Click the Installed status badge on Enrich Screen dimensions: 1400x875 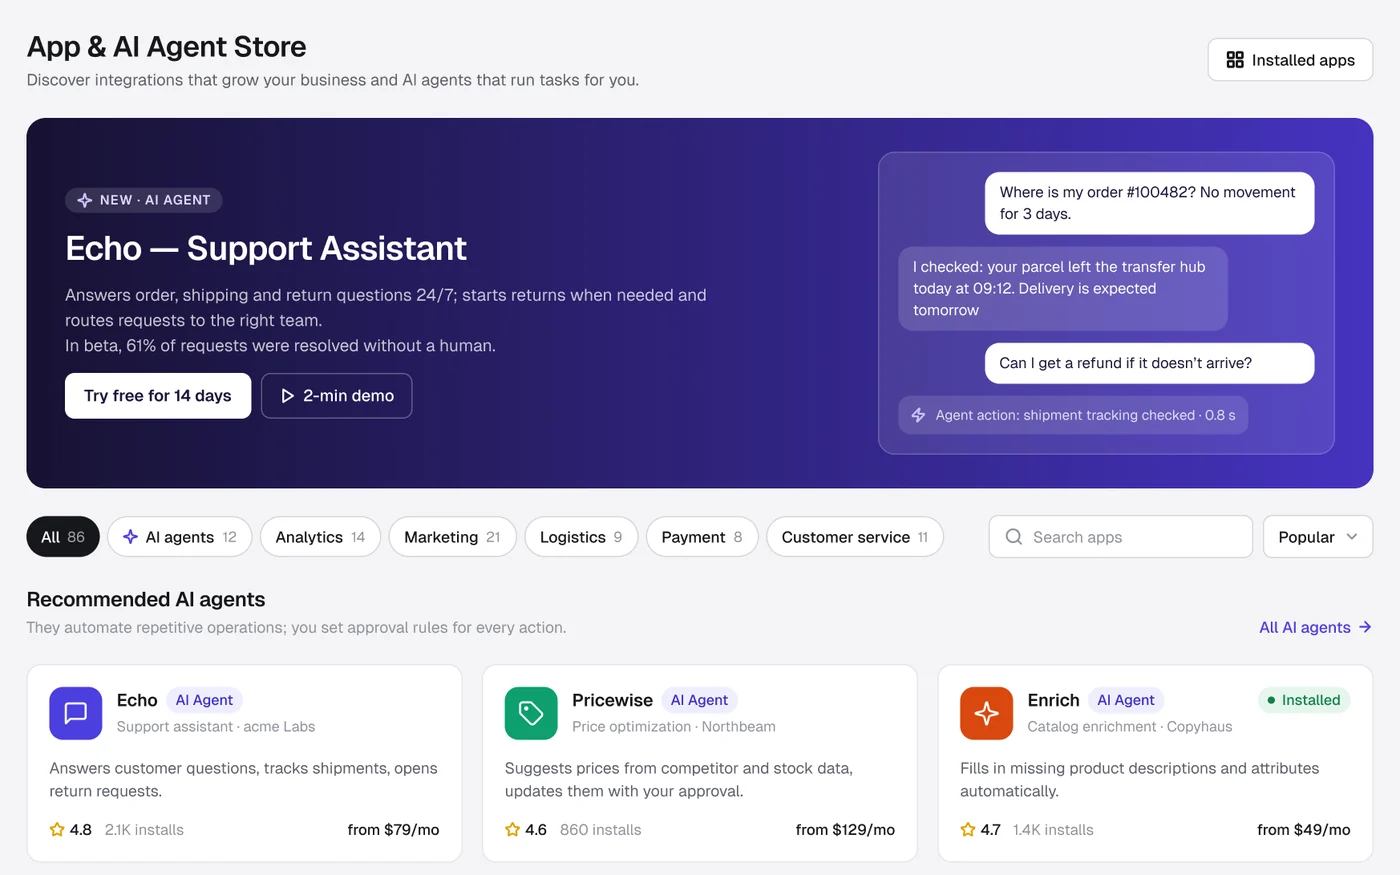point(1304,700)
